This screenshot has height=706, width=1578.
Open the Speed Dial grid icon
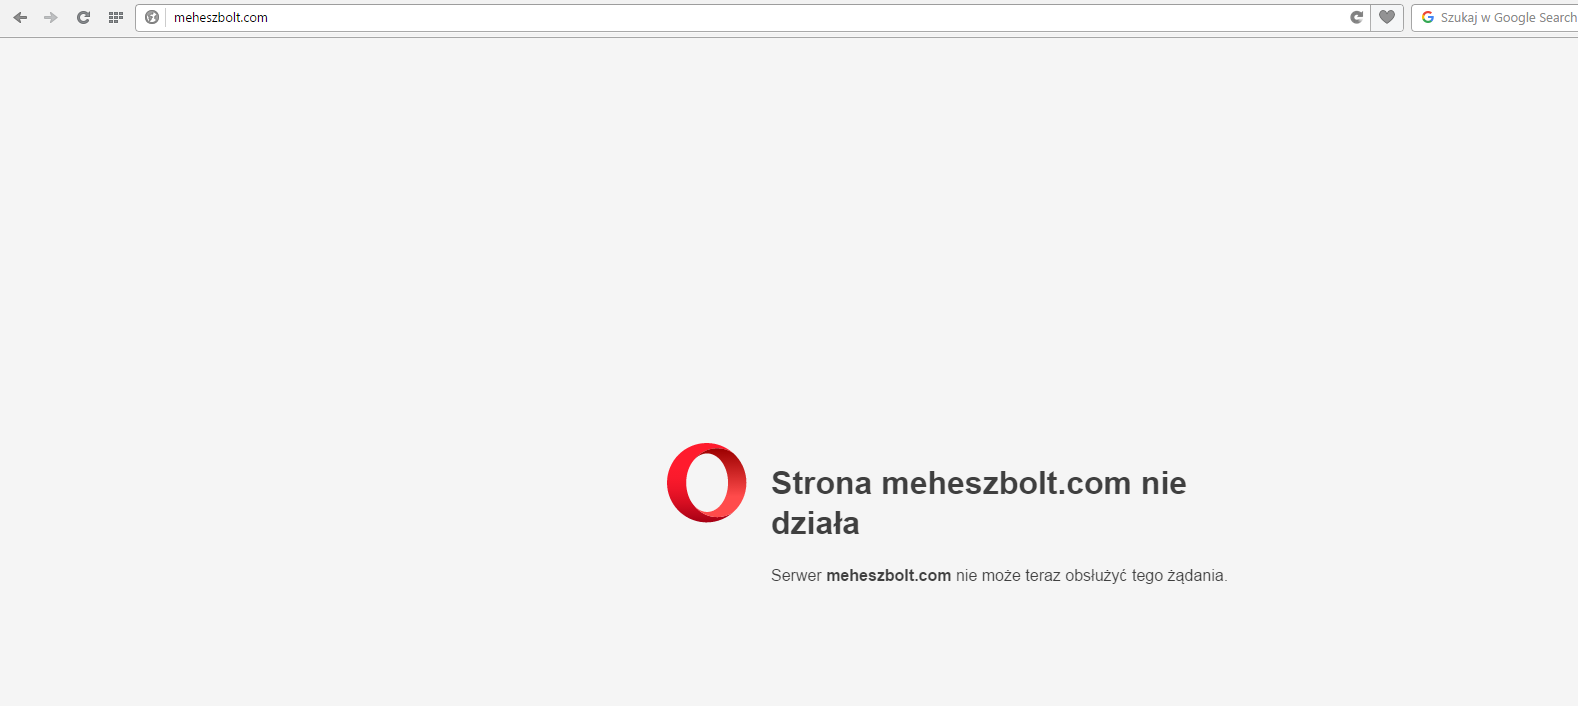click(116, 17)
